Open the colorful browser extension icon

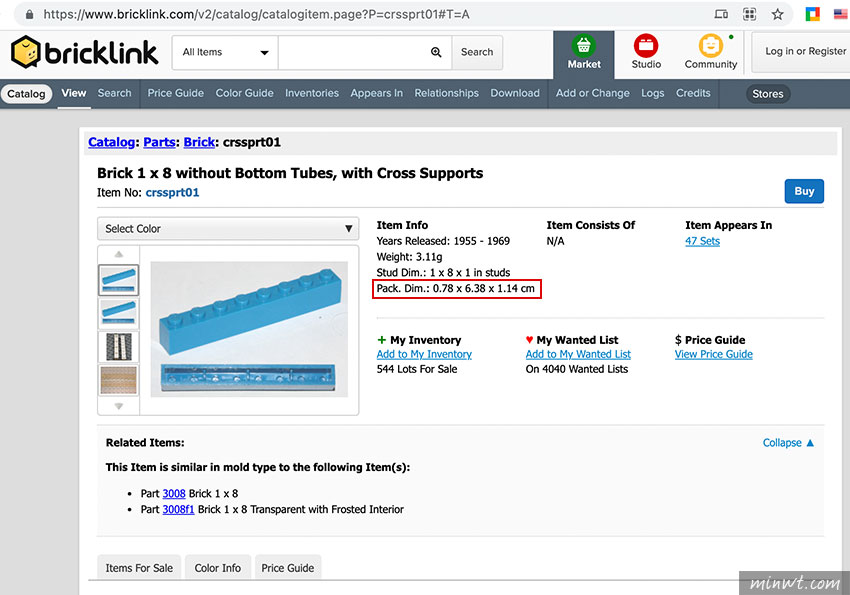click(x=813, y=14)
